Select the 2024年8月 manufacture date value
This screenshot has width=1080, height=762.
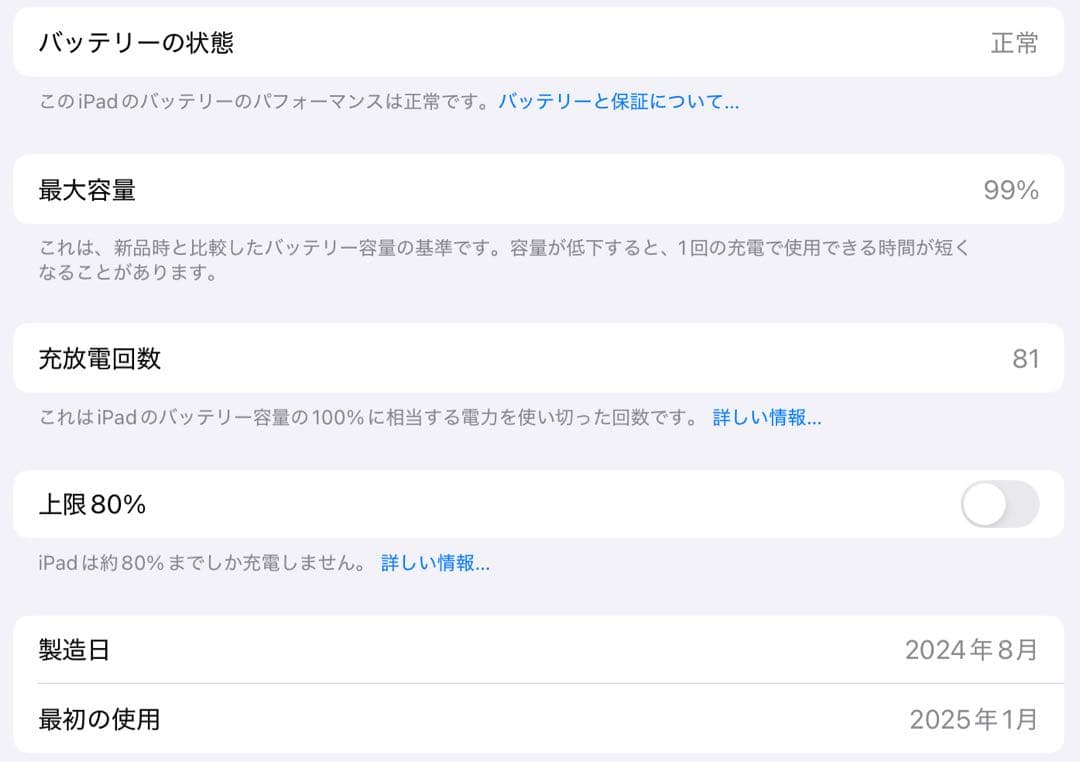pyautogui.click(x=972, y=649)
